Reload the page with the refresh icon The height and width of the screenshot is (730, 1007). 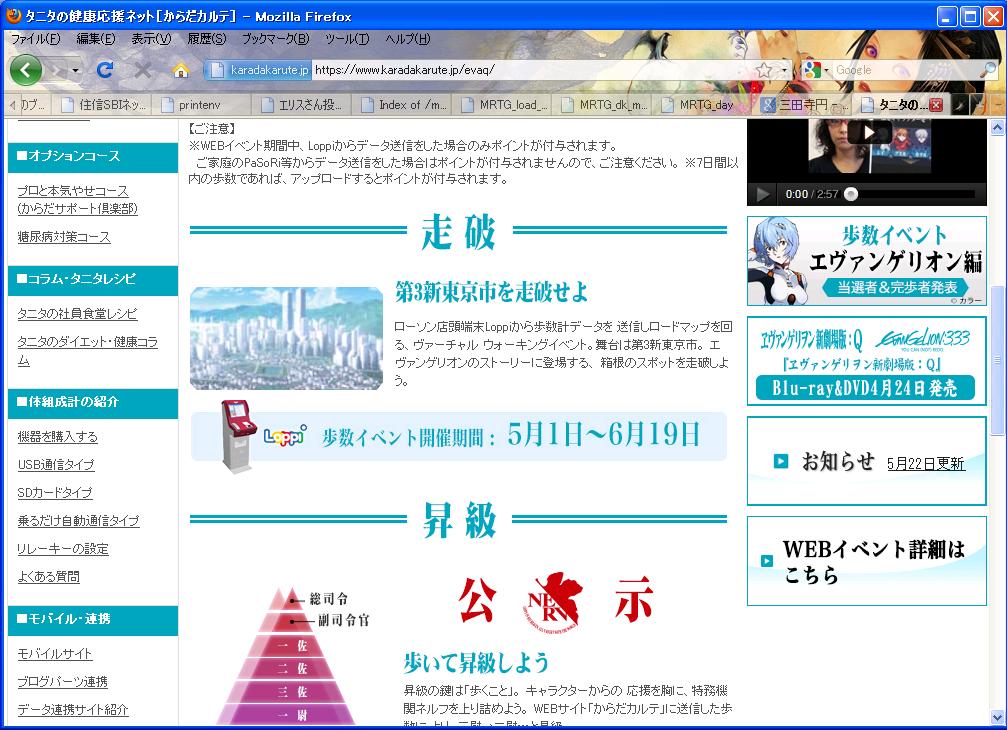(x=105, y=69)
